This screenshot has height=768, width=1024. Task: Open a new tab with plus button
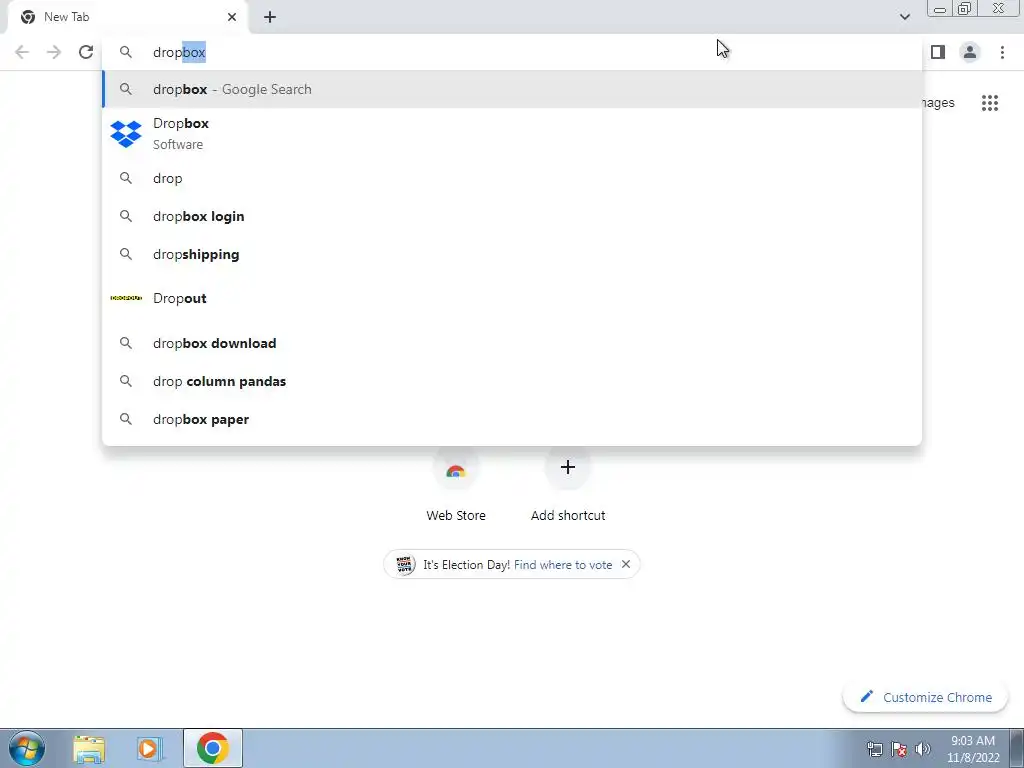tap(270, 17)
